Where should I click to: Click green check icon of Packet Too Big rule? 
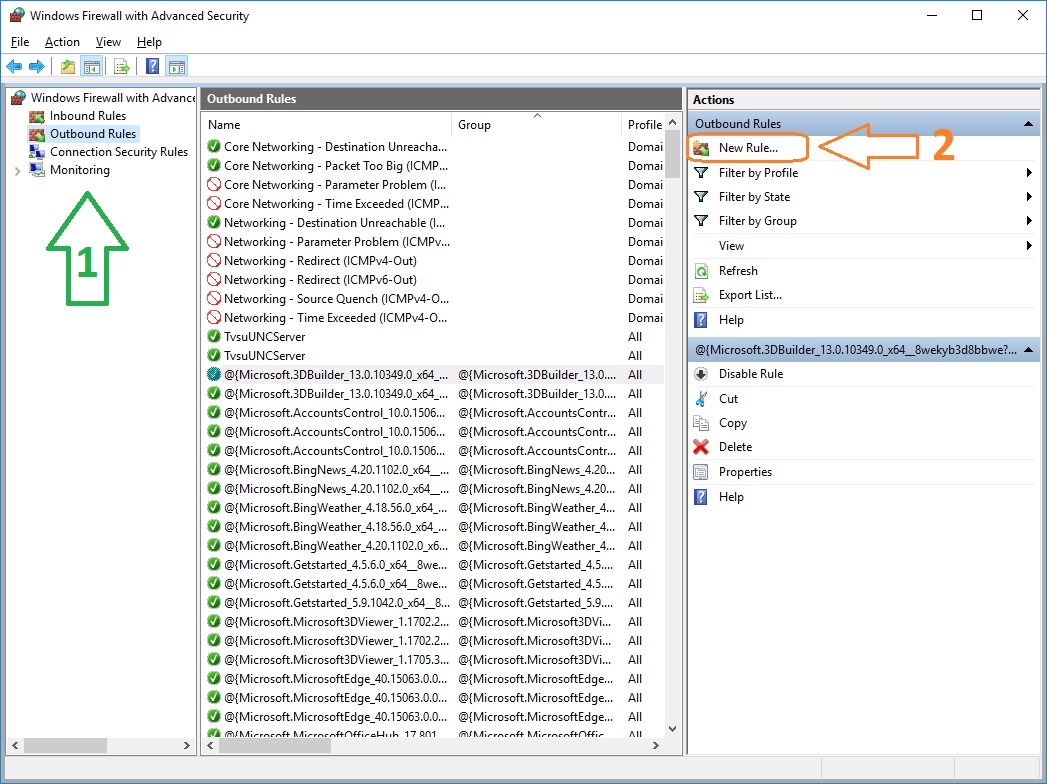214,165
